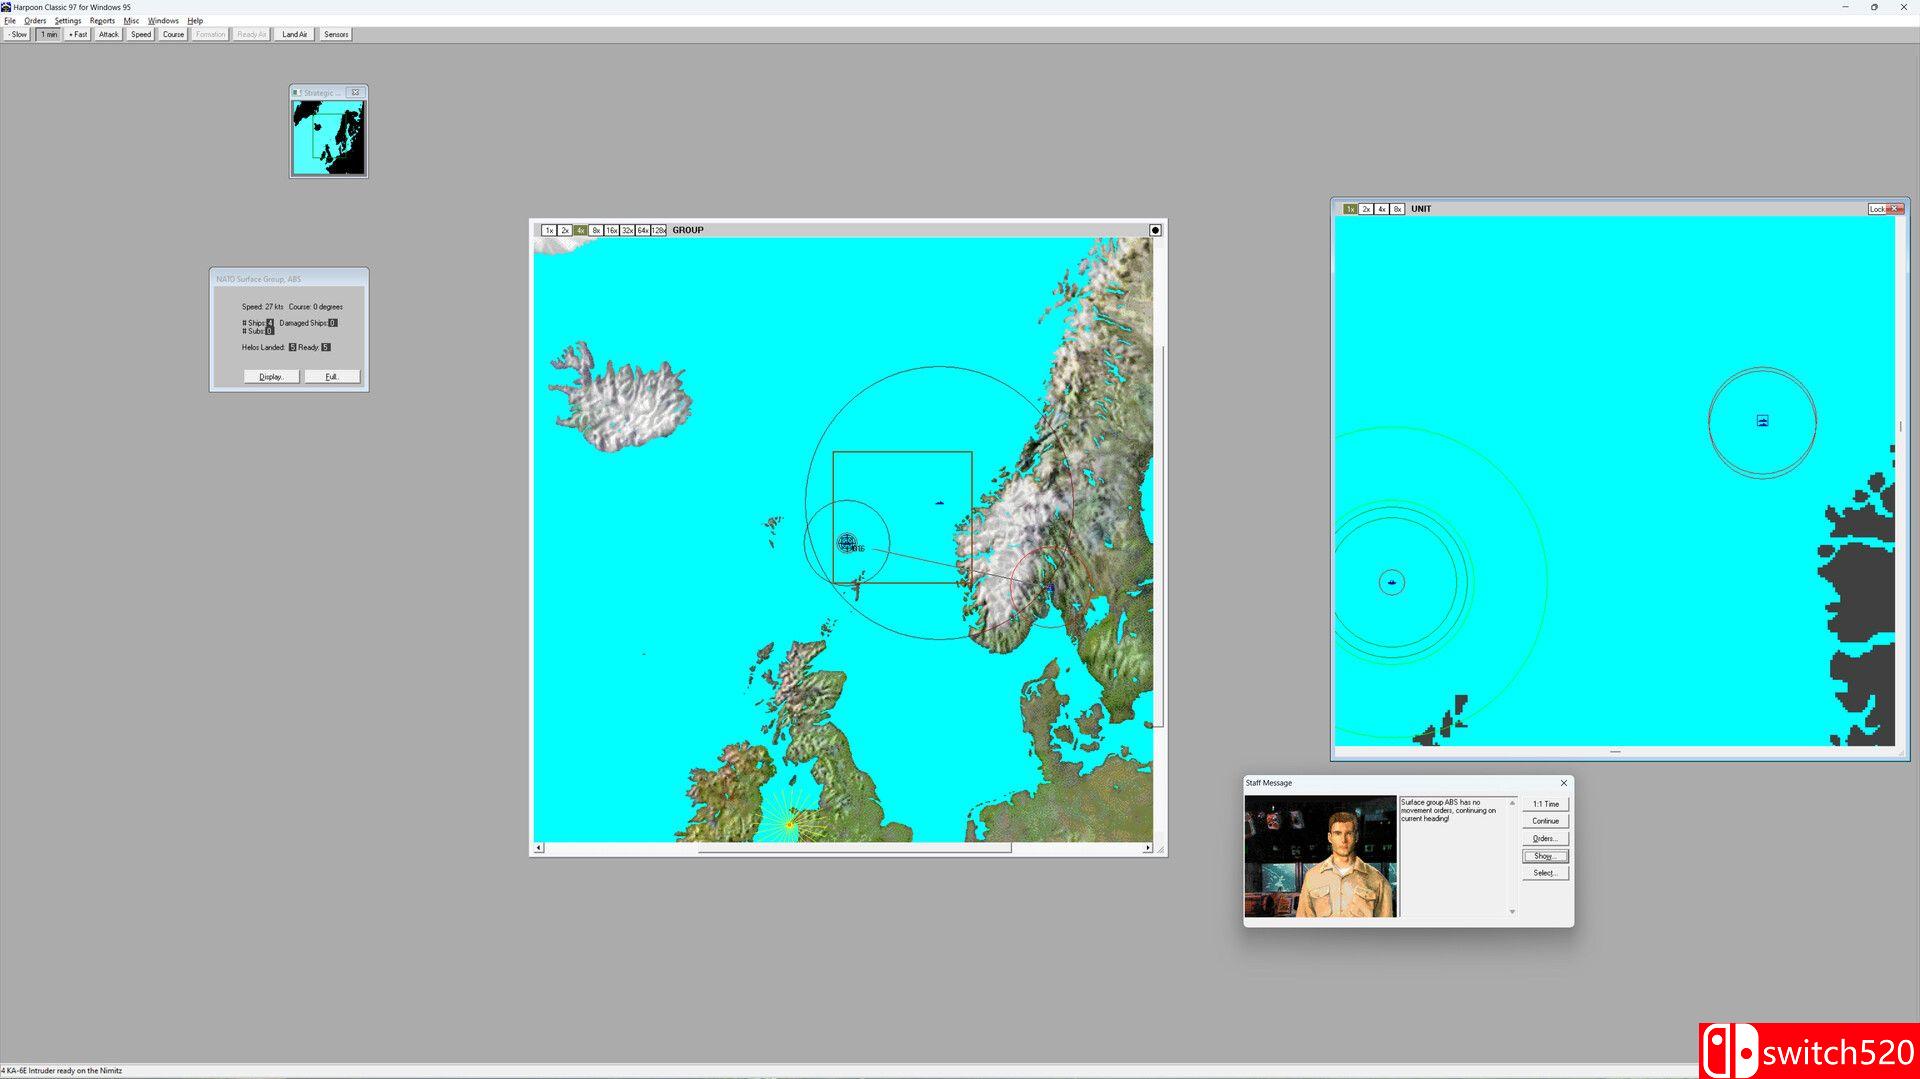Click 1:1 Time in the Staff Message dialog

coord(1545,803)
